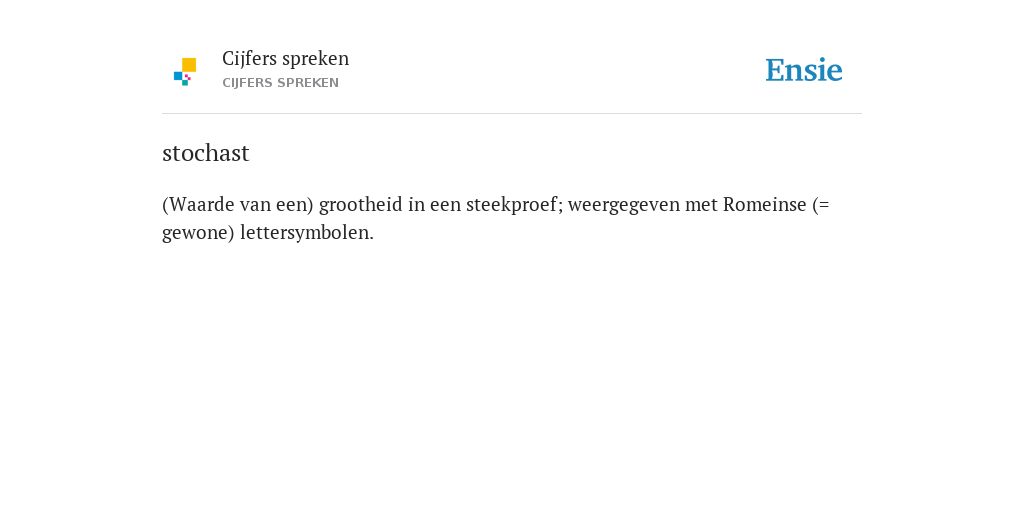
Task: Click the yellow square in the logo
Action: click(x=189, y=65)
